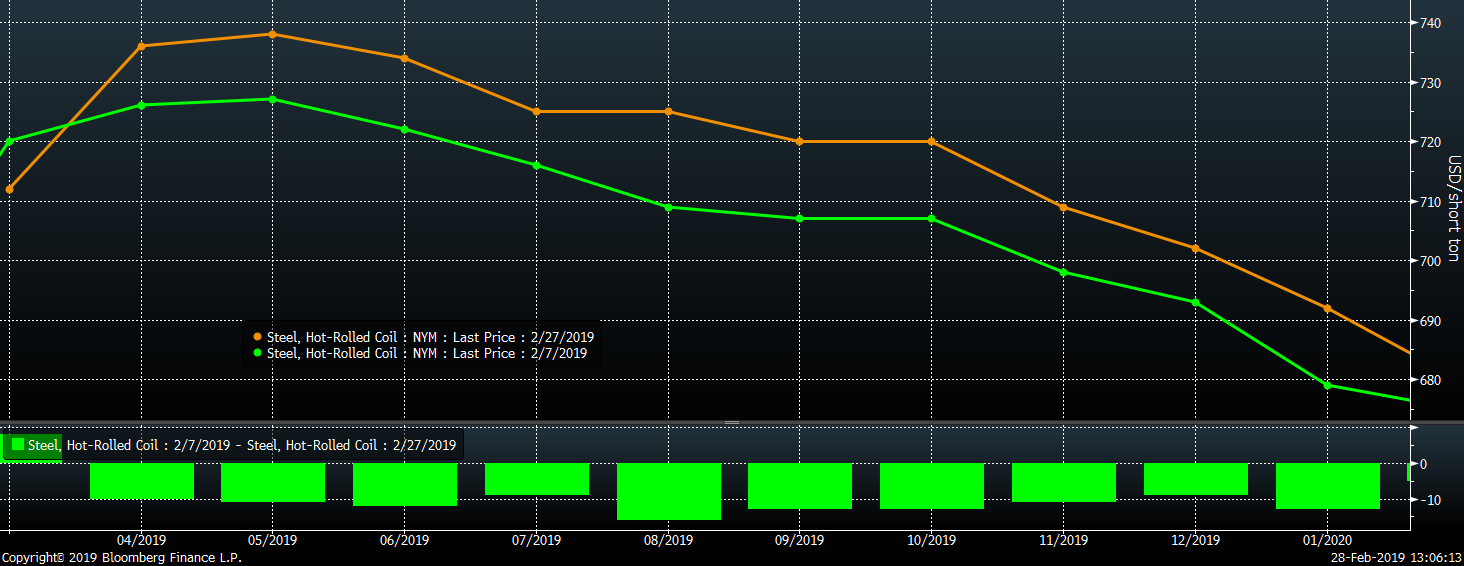This screenshot has width=1464, height=566.
Task: Select the orange data point at 05/2019
Action: [272, 34]
